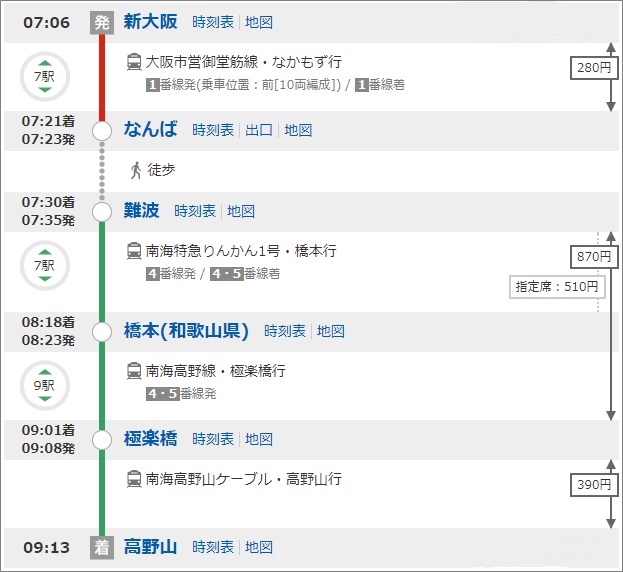The width and height of the screenshot is (623, 572).
Task: Click train icon beside 南海高野線・極楽橋行
Action: click(x=134, y=371)
